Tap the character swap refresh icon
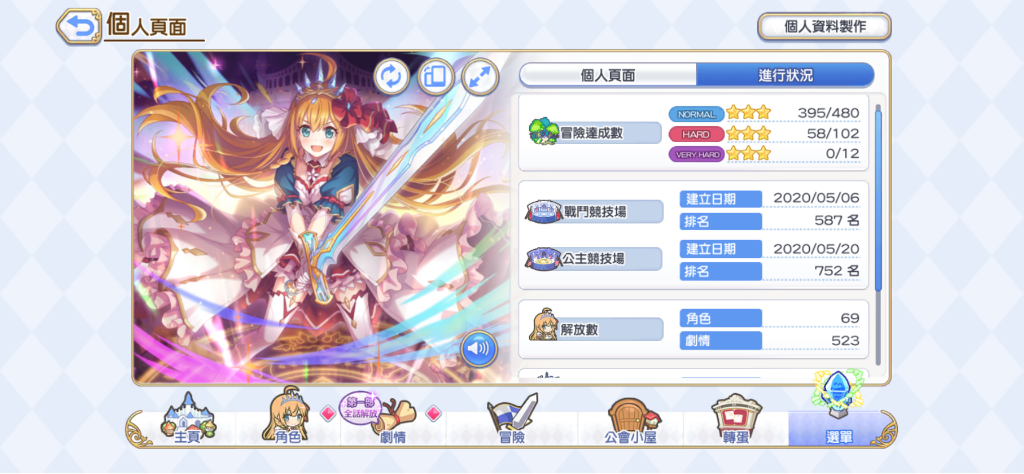This screenshot has width=1024, height=474. coord(392,77)
